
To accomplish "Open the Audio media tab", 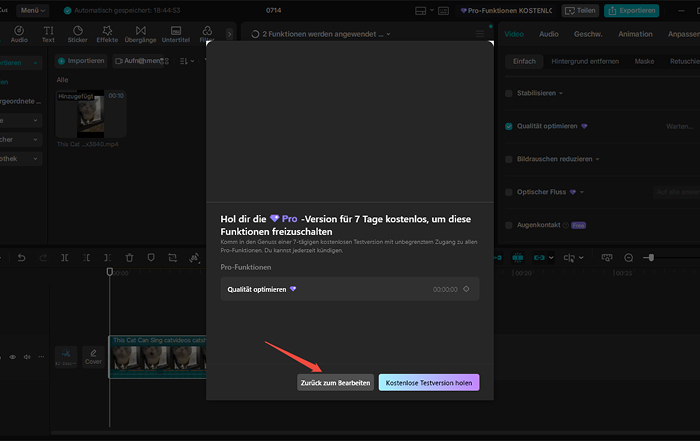I will [x=19, y=34].
